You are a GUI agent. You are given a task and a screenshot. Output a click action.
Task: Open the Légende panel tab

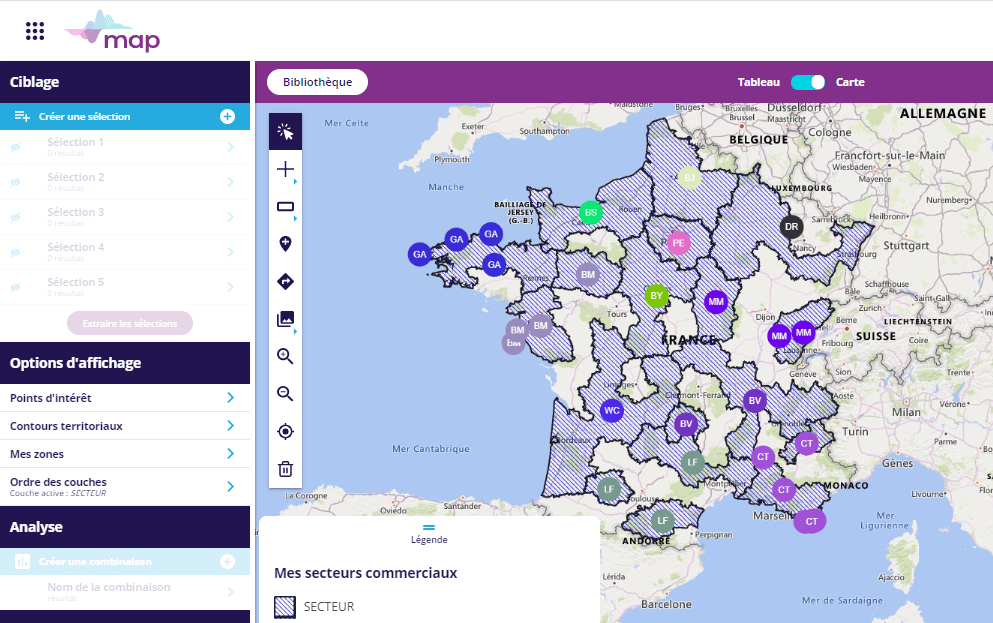(429, 539)
